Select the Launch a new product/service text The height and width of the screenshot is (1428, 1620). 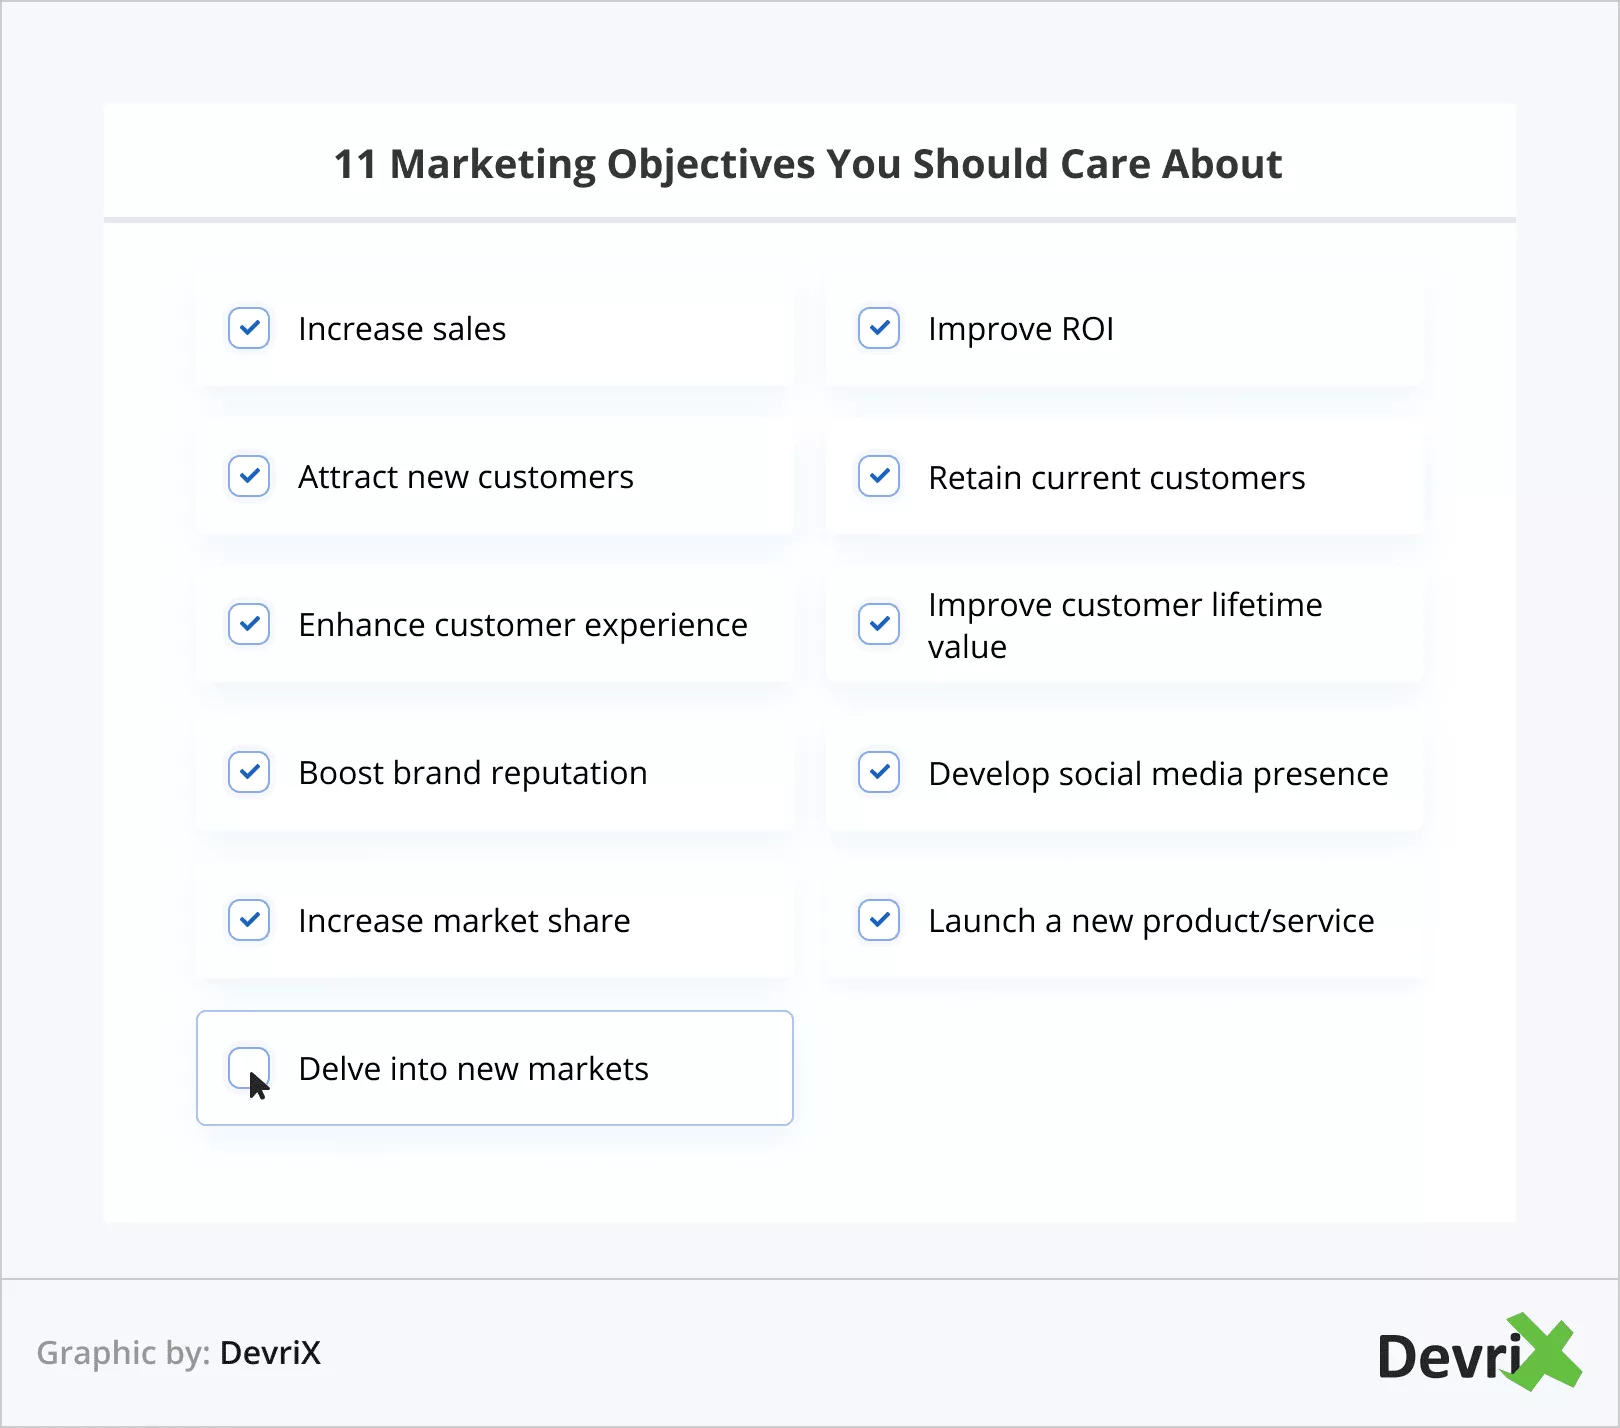point(1150,921)
